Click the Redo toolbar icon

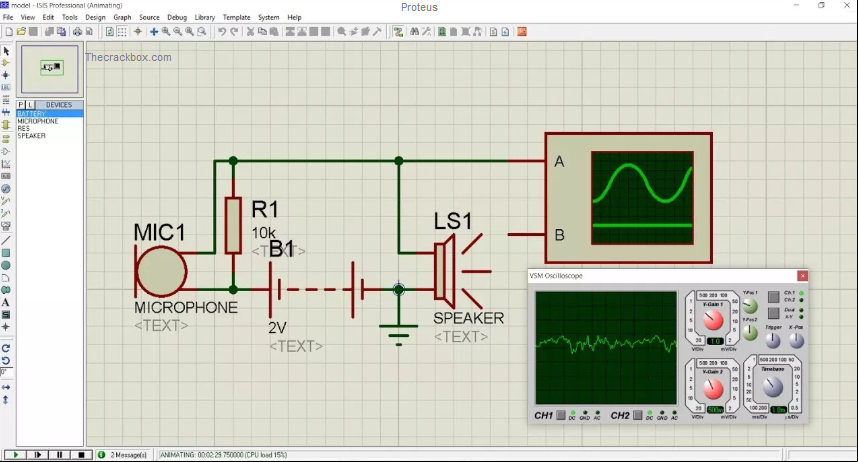pos(234,32)
